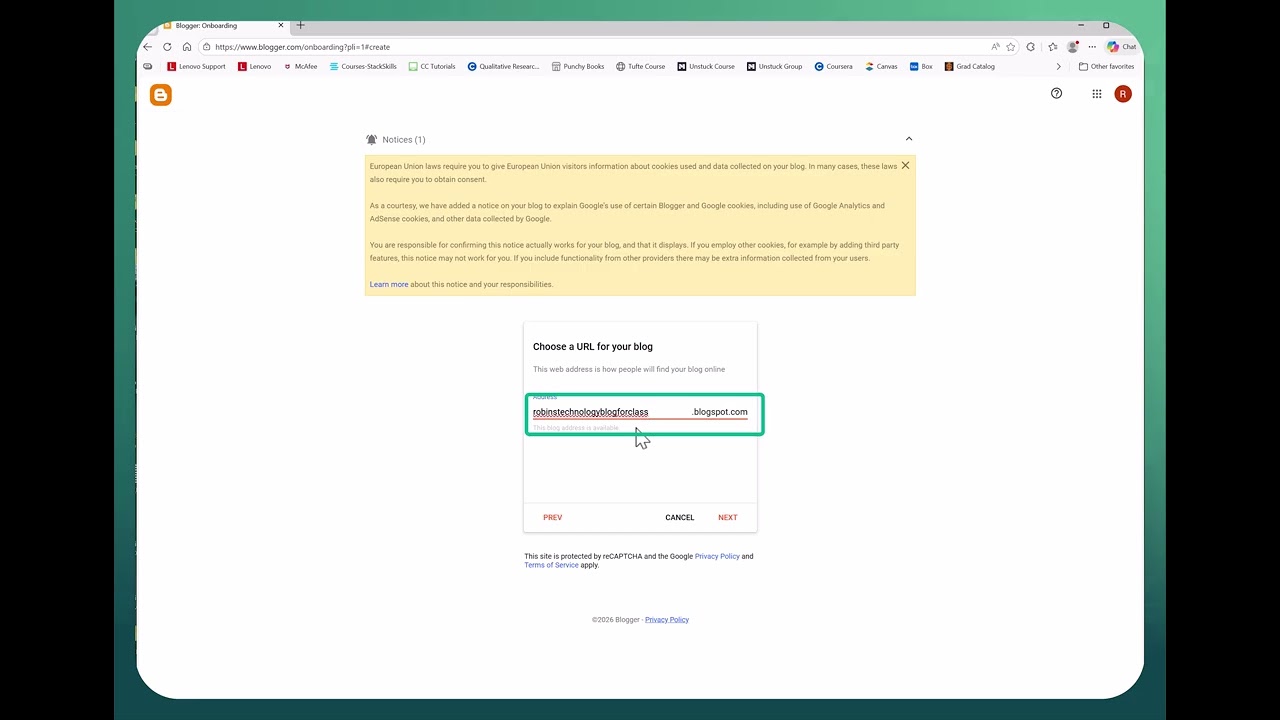
Task: Open browser settings and more menu
Action: point(1091,47)
